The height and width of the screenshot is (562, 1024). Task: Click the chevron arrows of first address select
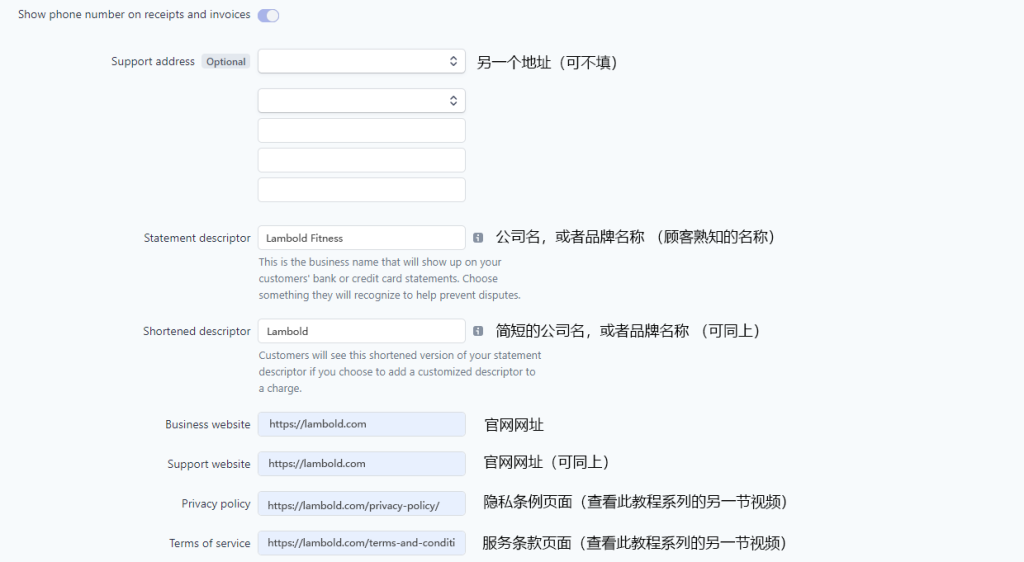[x=453, y=61]
